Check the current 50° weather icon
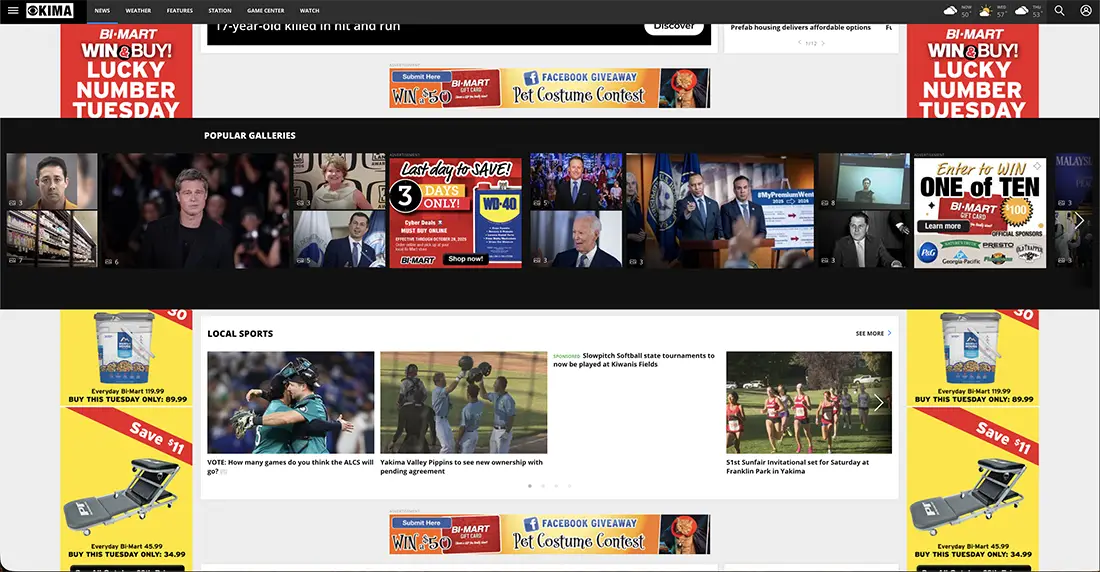 click(x=951, y=10)
